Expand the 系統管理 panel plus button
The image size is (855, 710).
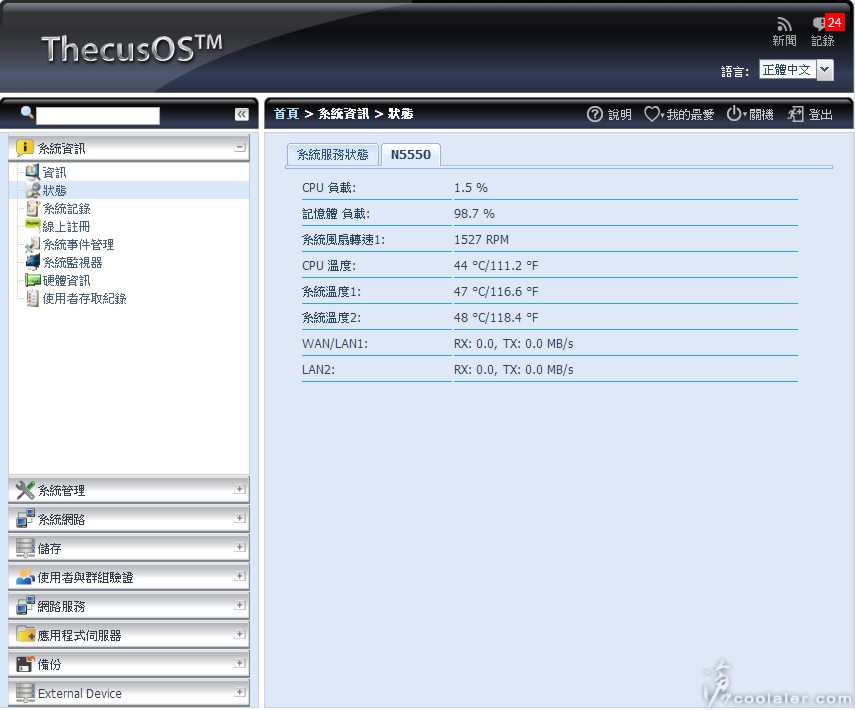(x=239, y=489)
